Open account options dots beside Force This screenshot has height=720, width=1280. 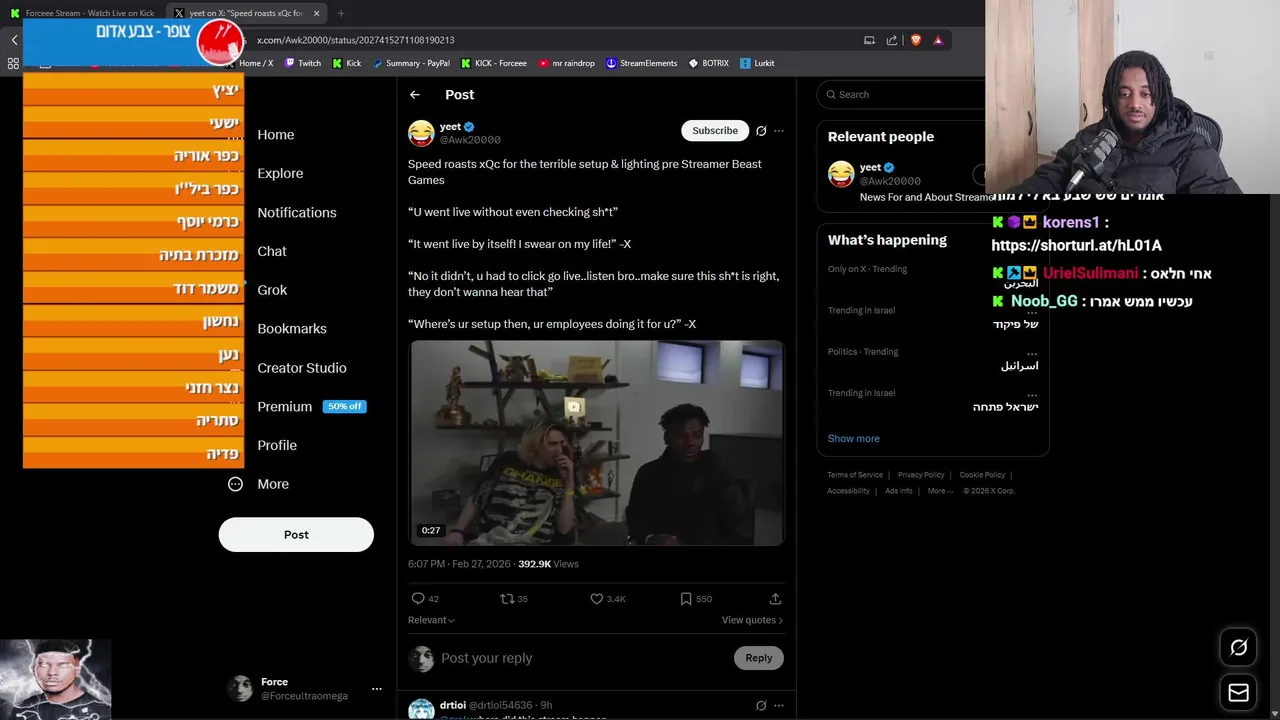377,689
